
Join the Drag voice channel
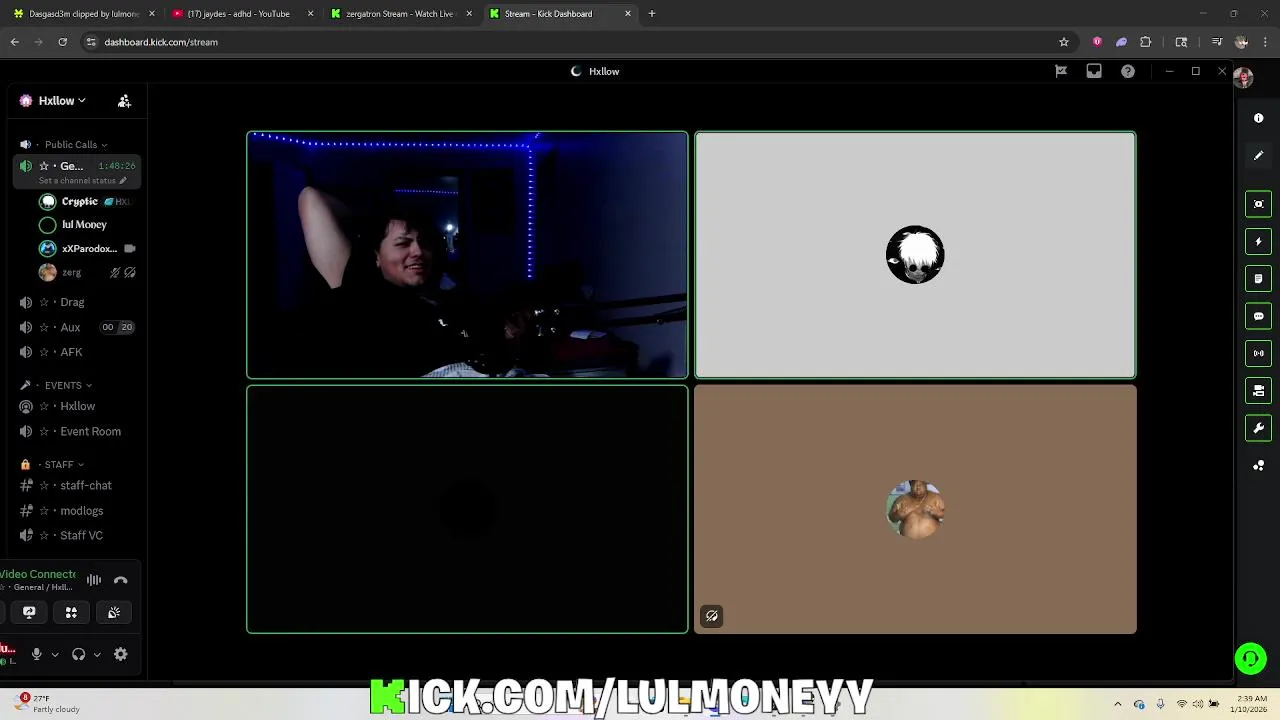pos(72,302)
